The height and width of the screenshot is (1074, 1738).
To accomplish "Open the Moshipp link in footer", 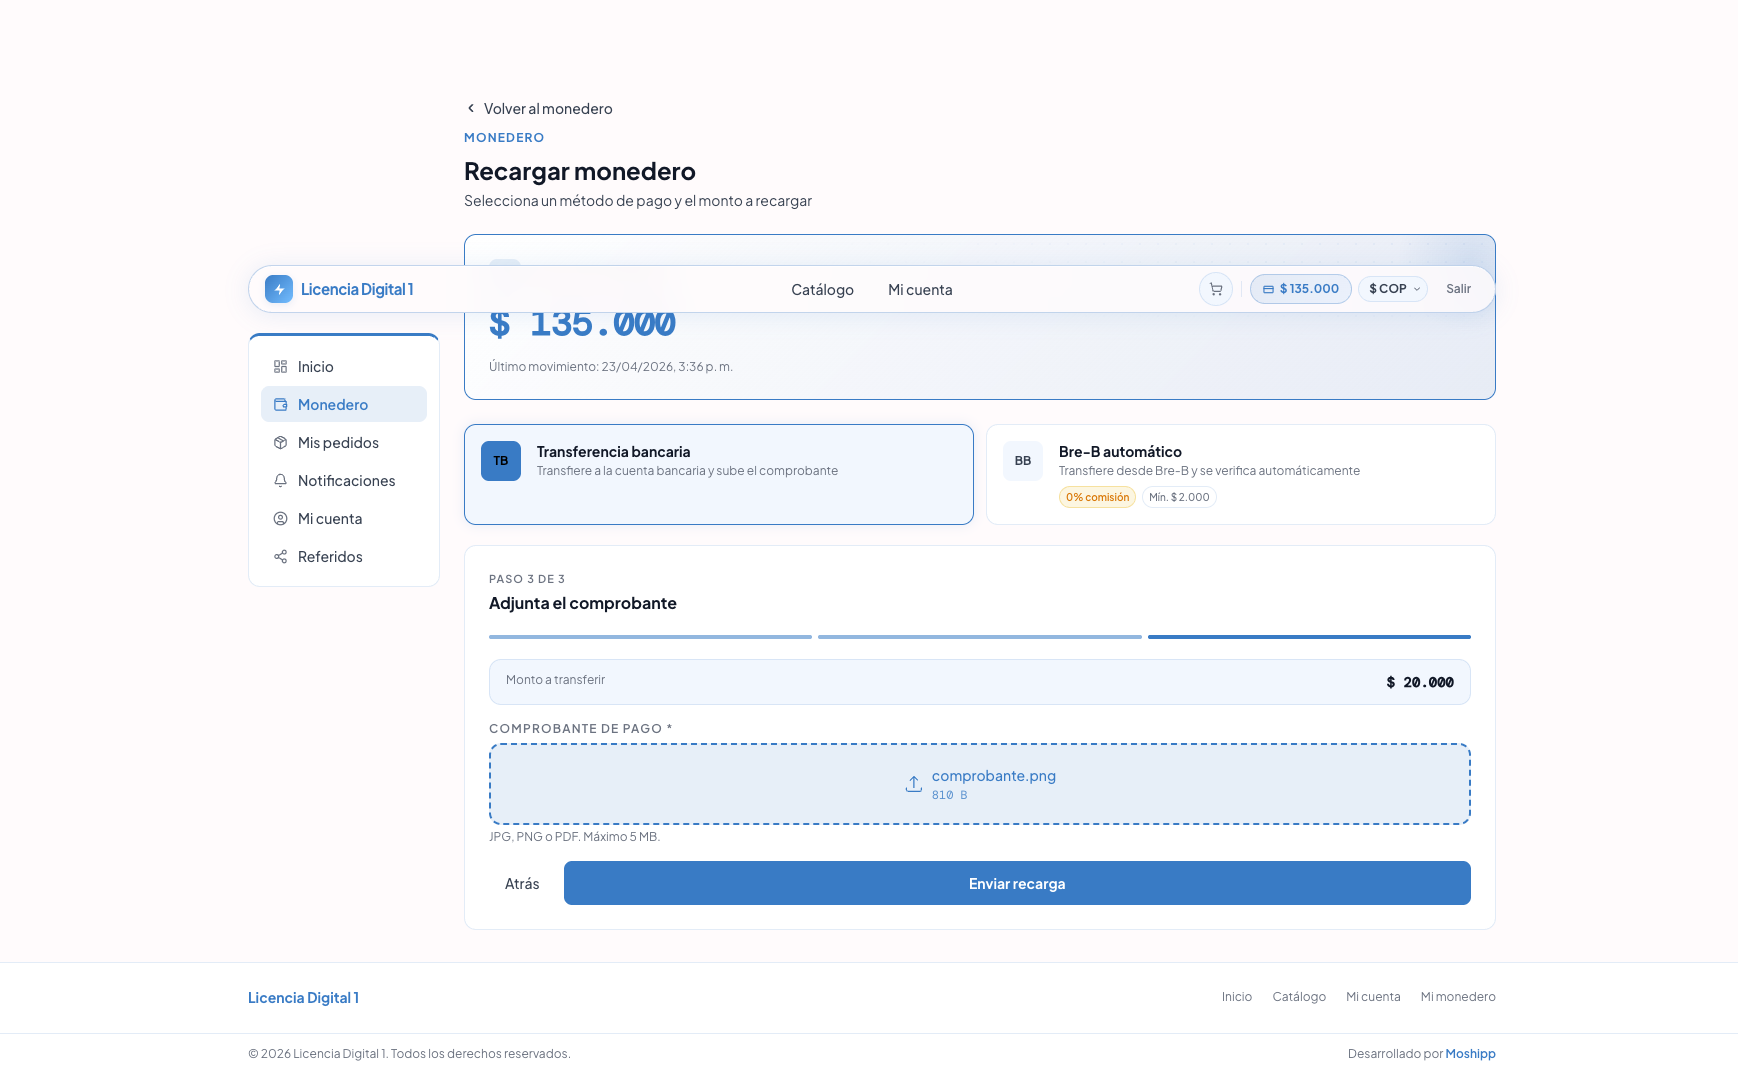I will [x=1470, y=1054].
